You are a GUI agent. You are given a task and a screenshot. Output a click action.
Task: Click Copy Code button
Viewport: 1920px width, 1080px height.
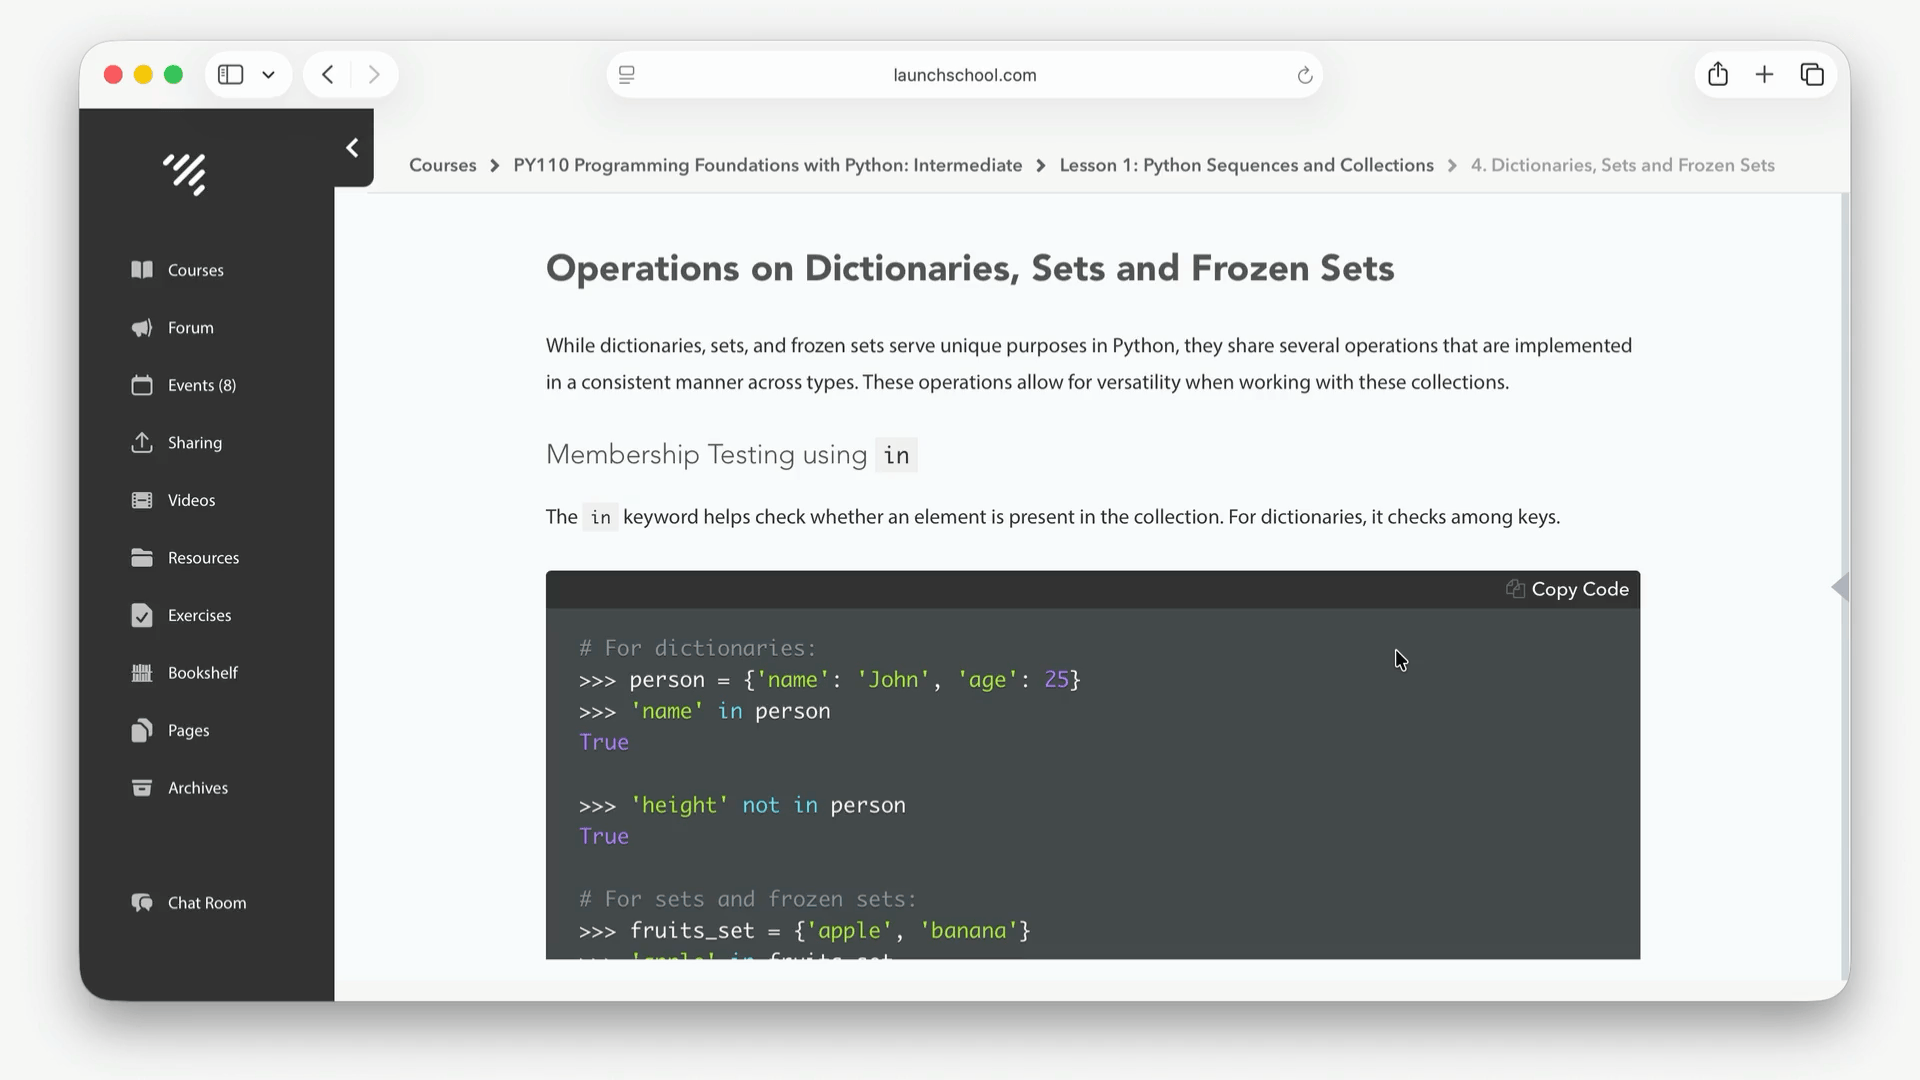(x=1567, y=589)
